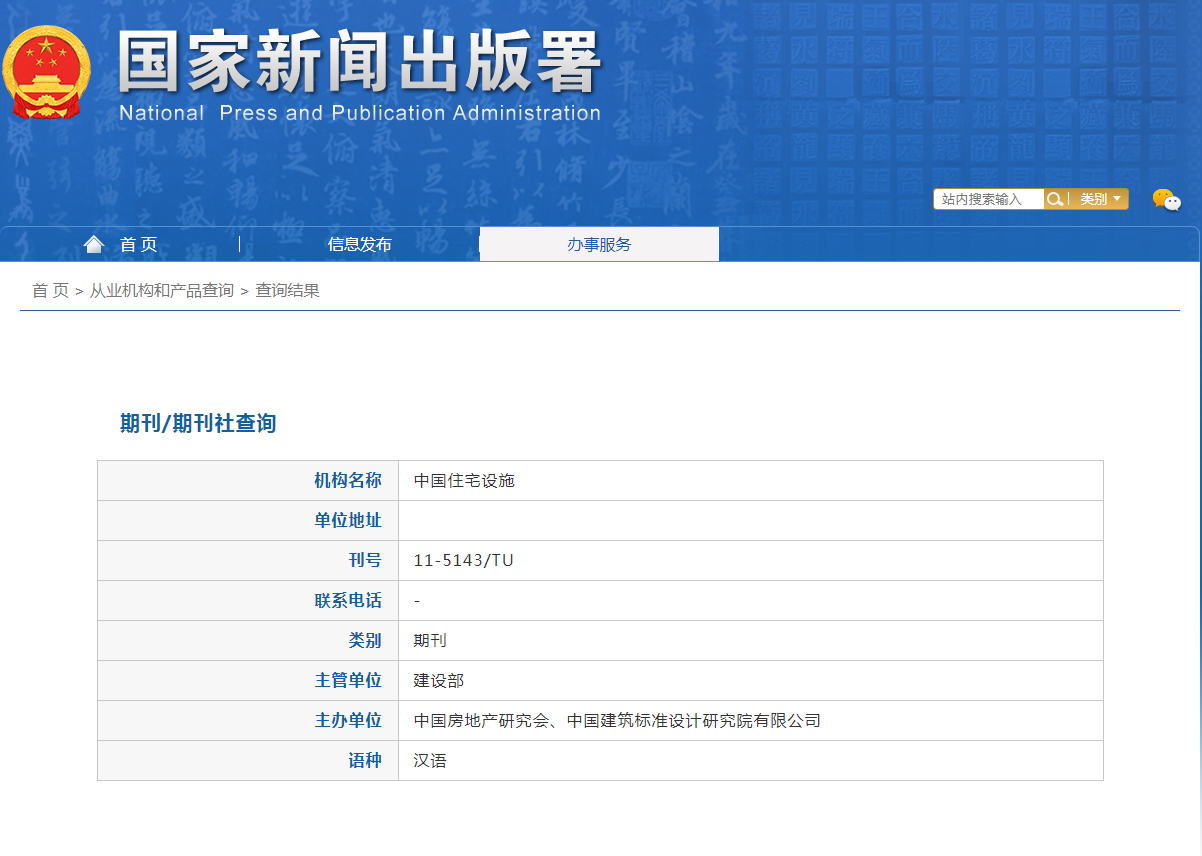Click the 国家新闻出版署 site title
This screenshot has width=1202, height=856.
(359, 64)
